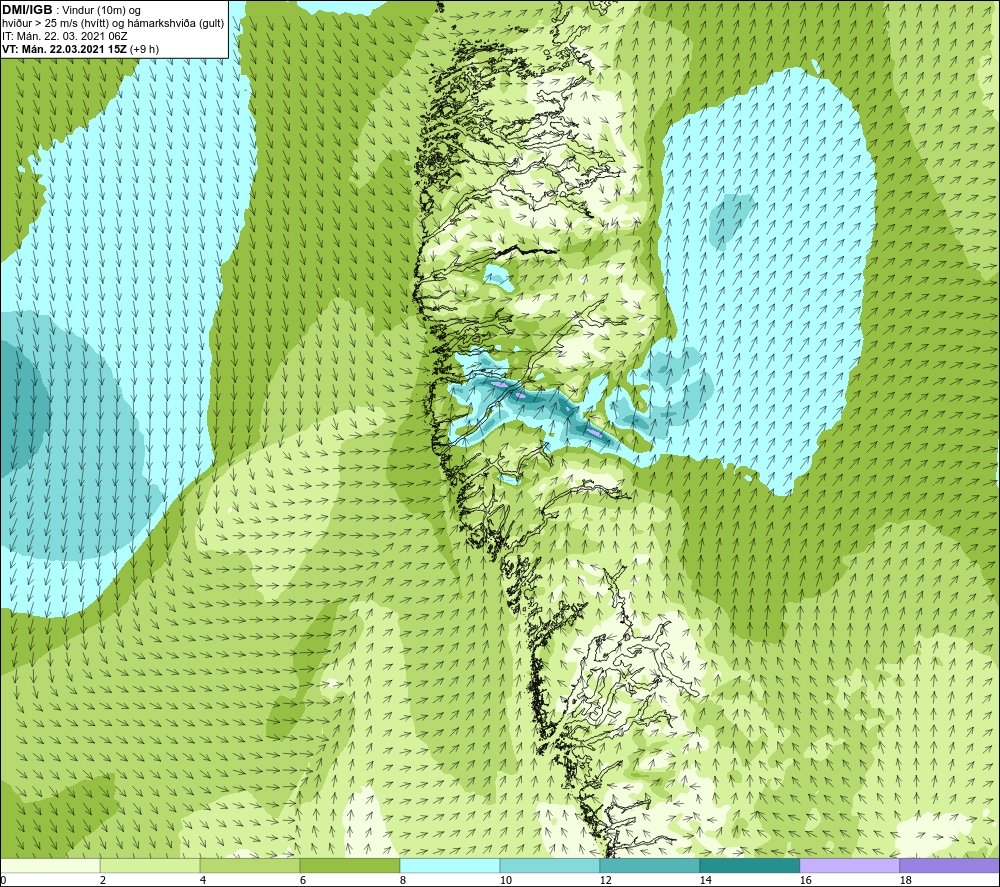Click the legend scale label '10'

coord(506,881)
